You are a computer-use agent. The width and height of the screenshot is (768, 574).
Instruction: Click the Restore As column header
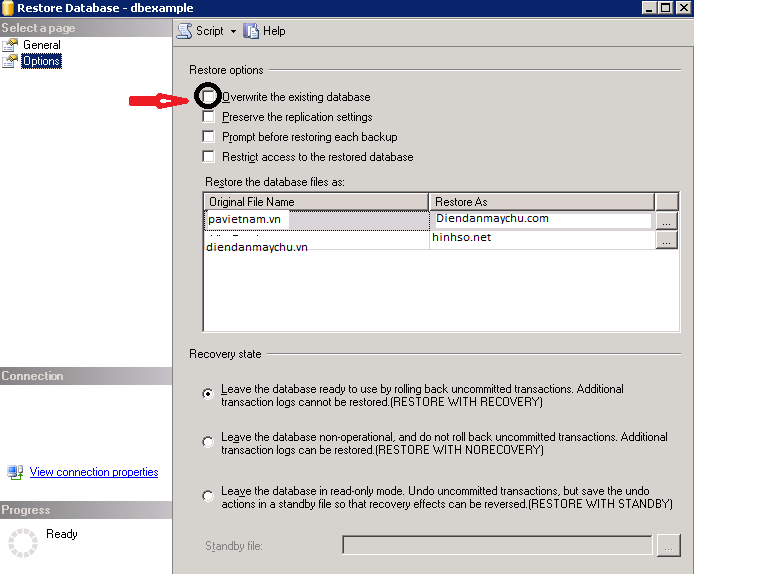click(542, 202)
